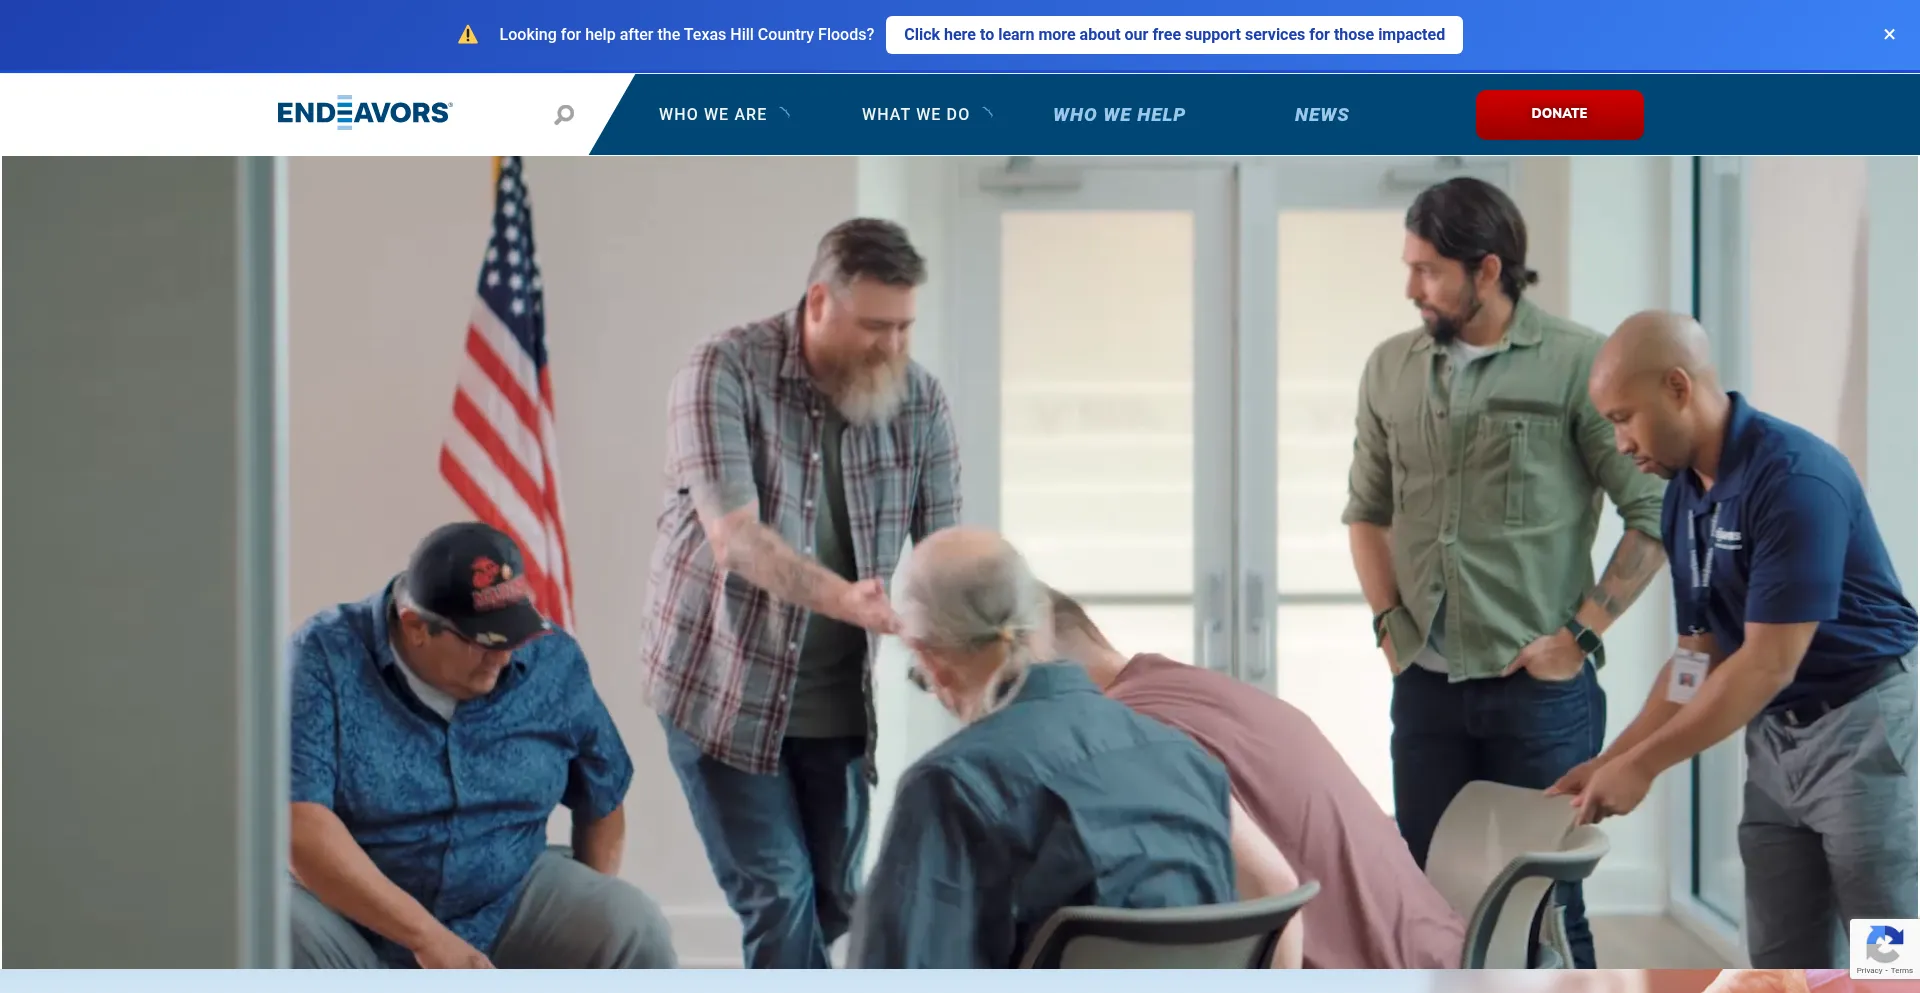Open site search with magnifier icon
Viewport: 1920px width, 993px height.
pyautogui.click(x=564, y=115)
